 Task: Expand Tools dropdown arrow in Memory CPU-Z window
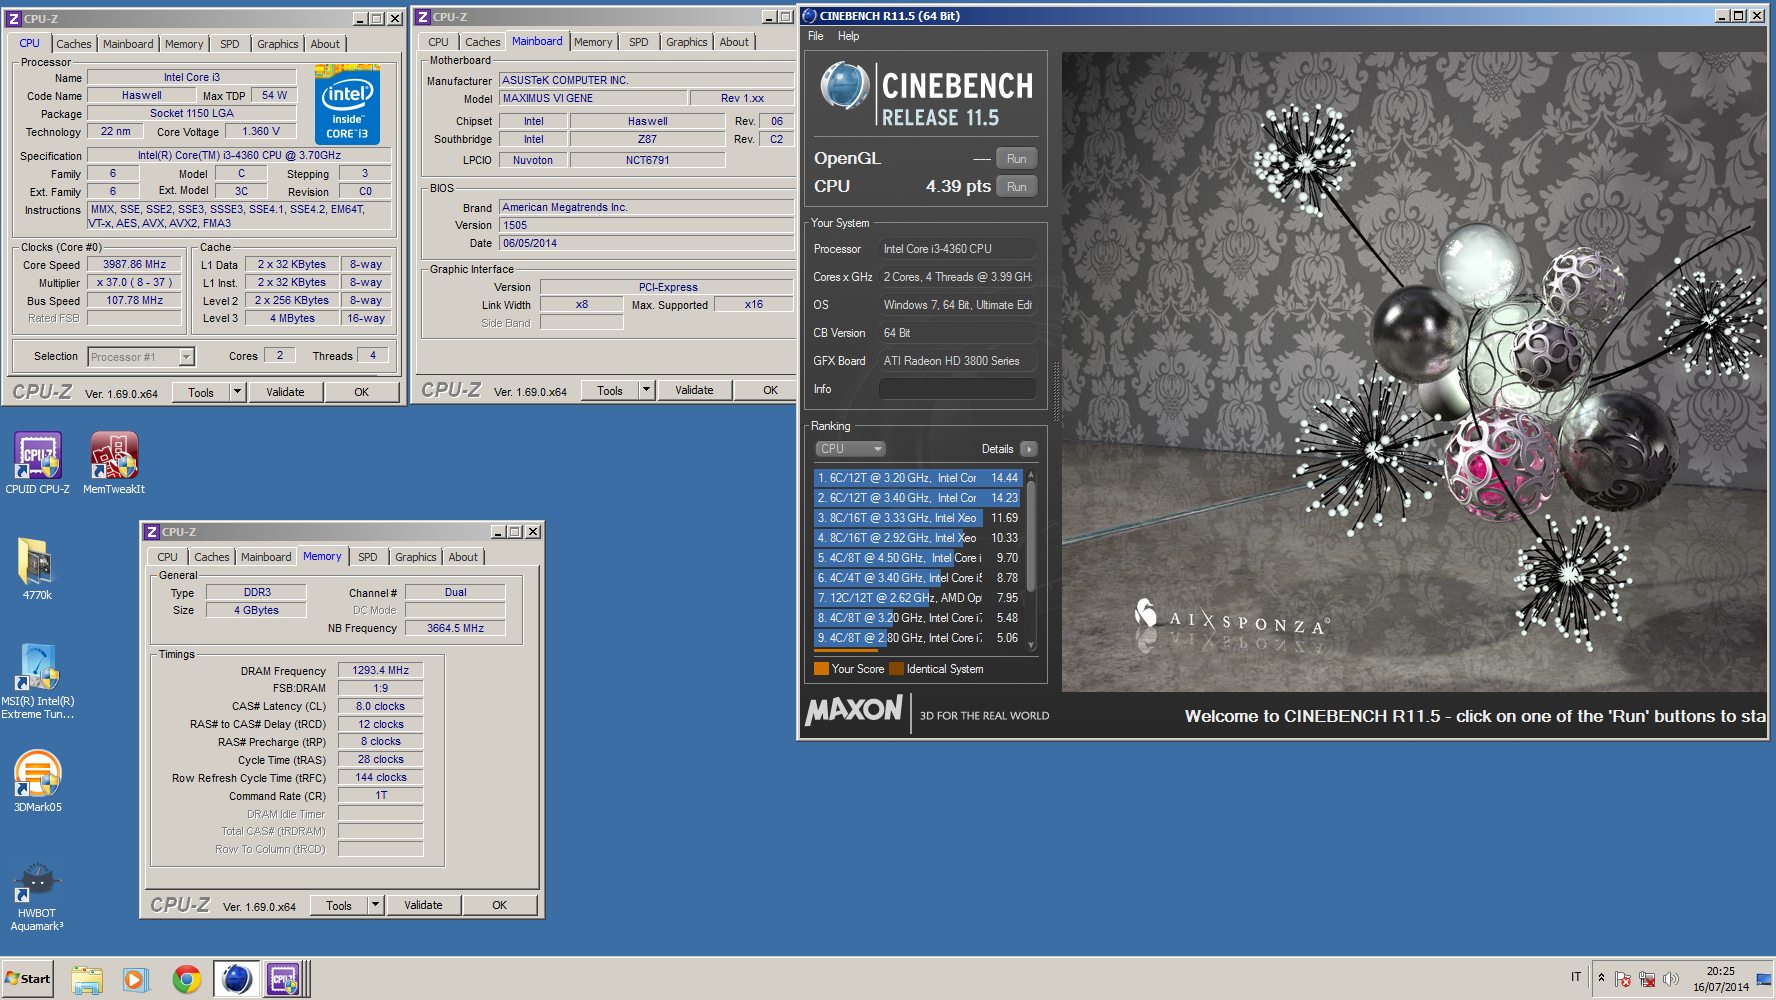coord(376,905)
